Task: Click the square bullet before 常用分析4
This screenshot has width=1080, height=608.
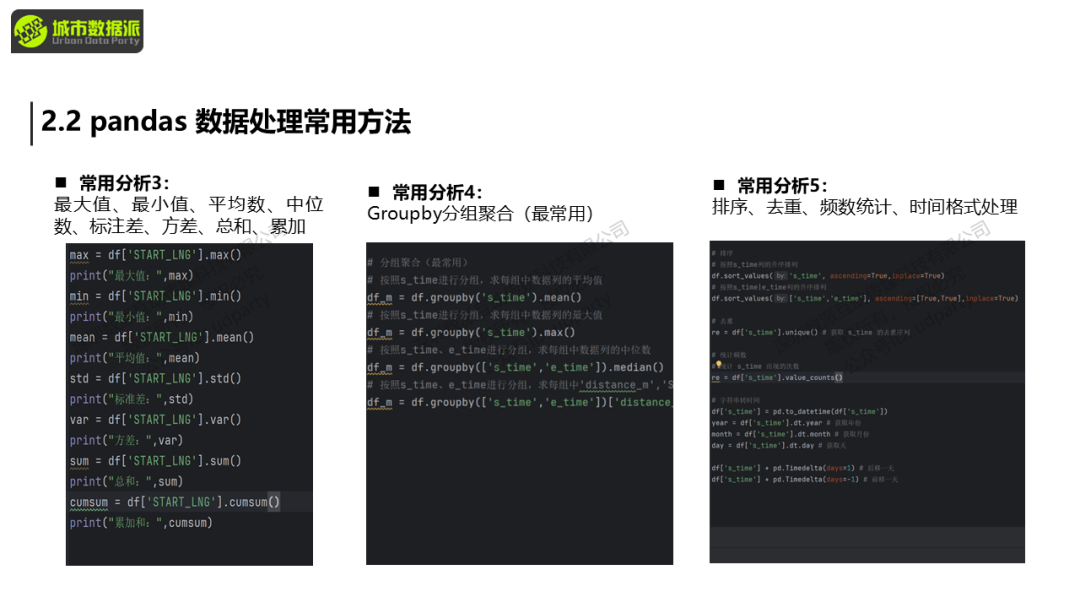Action: coord(374,191)
